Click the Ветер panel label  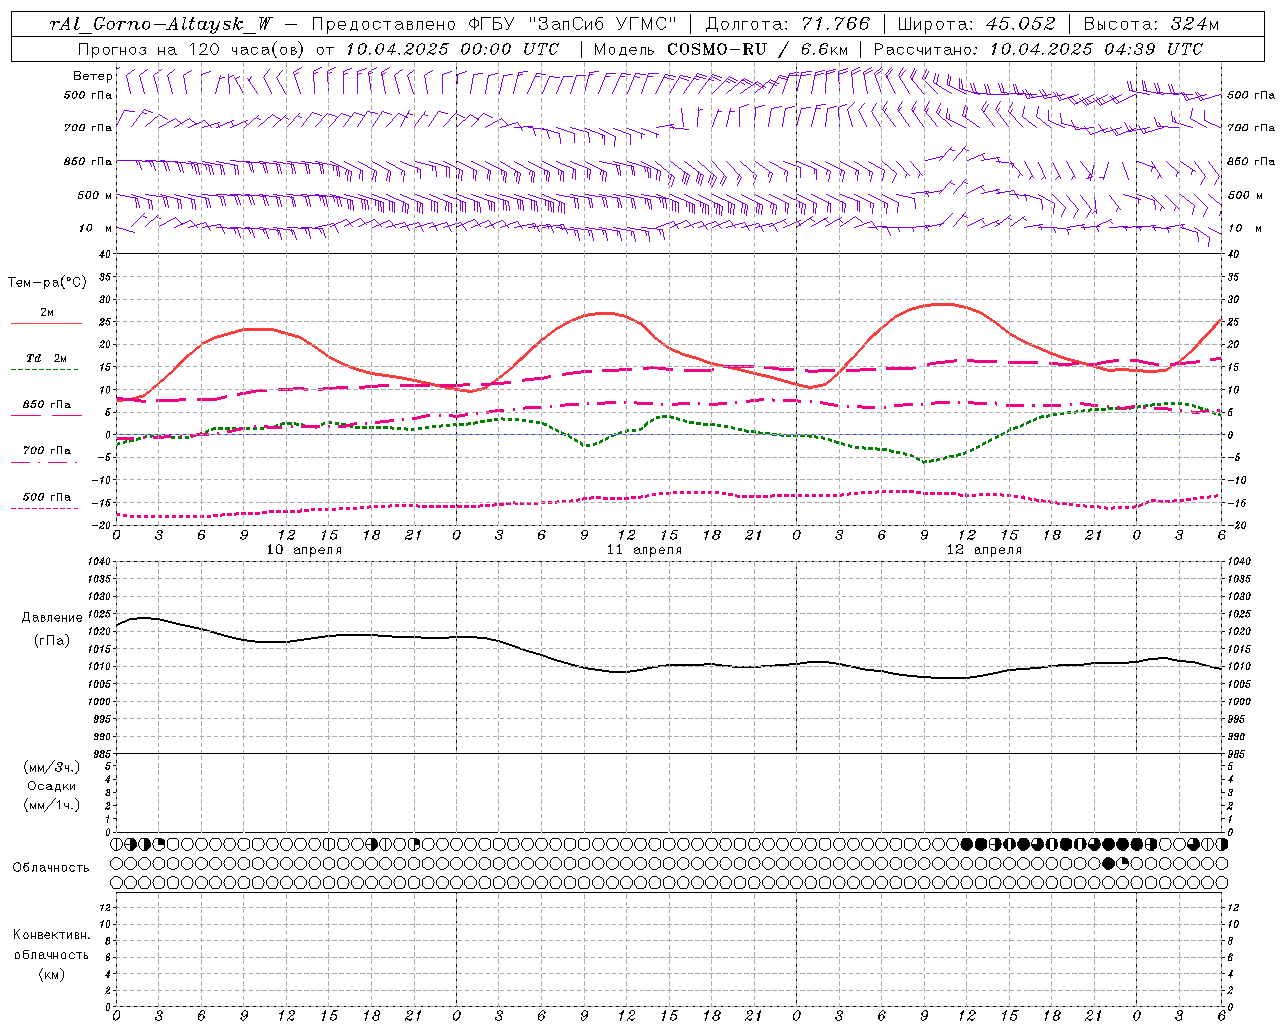point(92,76)
